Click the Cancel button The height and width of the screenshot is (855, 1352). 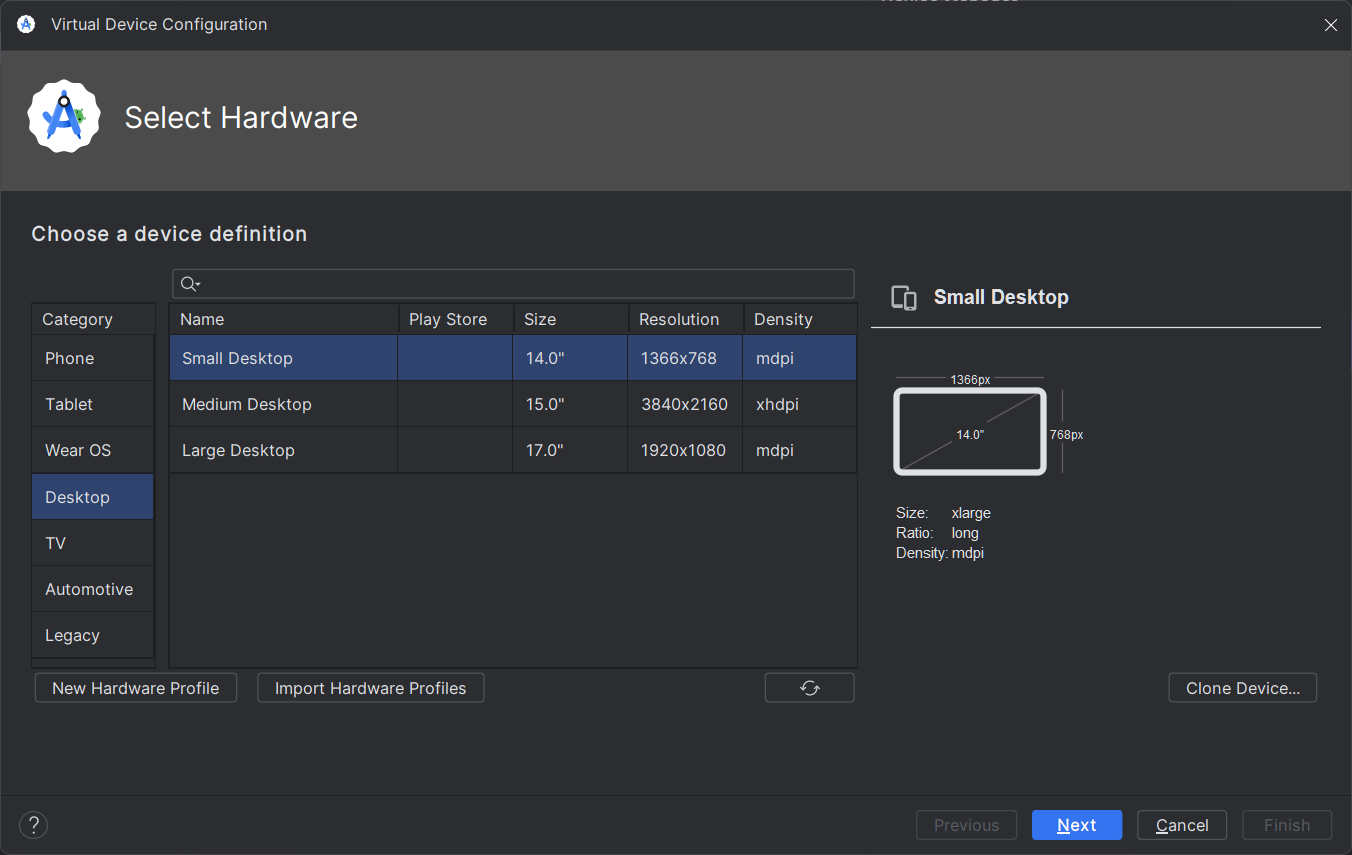click(x=1182, y=825)
